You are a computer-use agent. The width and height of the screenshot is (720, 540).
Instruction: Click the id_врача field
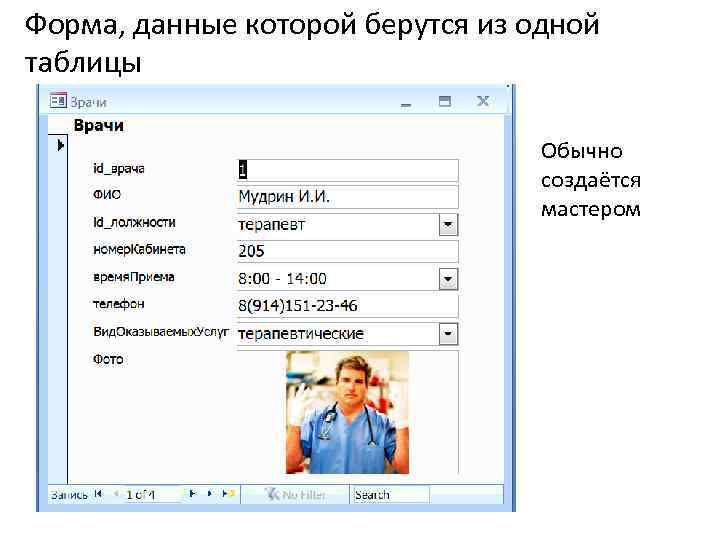coord(347,170)
